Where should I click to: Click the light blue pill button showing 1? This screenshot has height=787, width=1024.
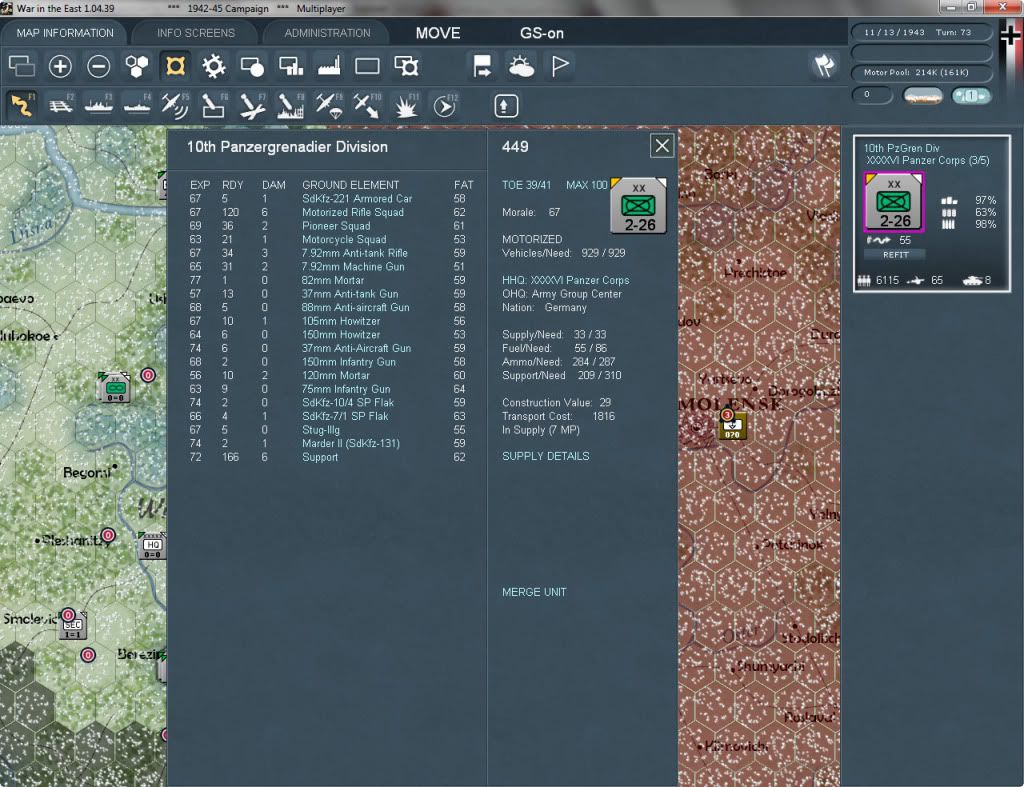click(x=970, y=95)
